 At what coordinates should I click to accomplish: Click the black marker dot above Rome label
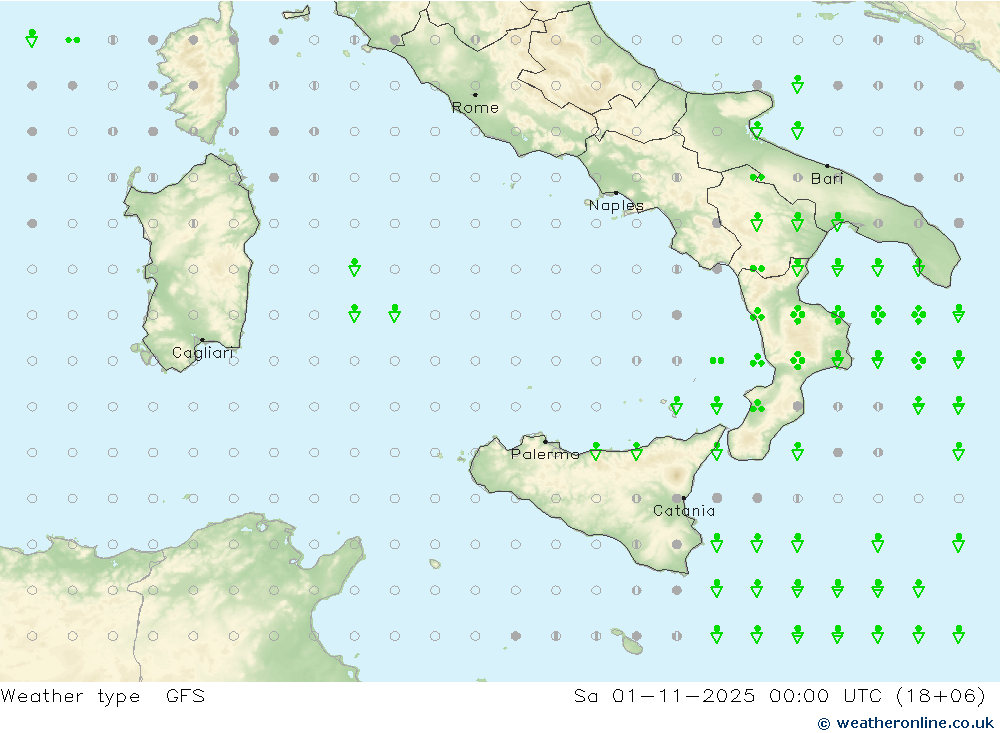(475, 95)
